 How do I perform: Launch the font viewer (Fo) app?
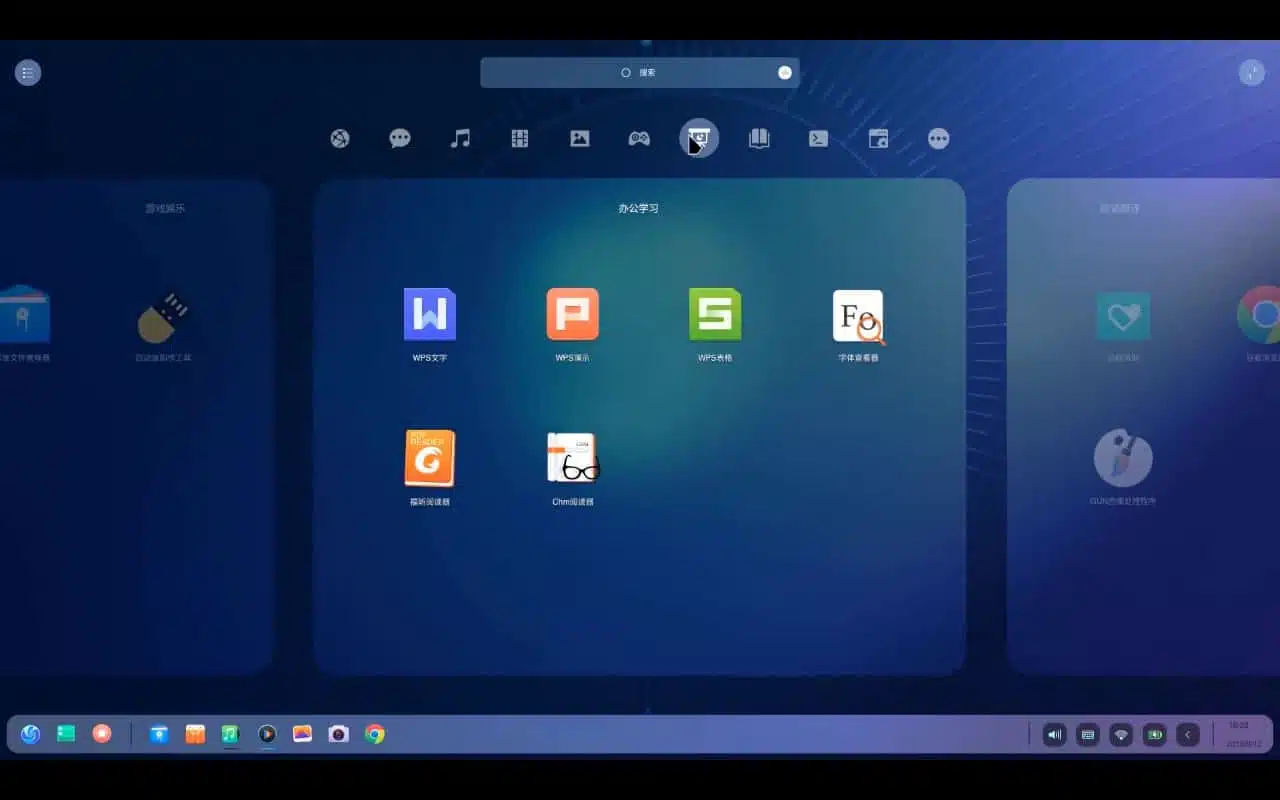859,316
